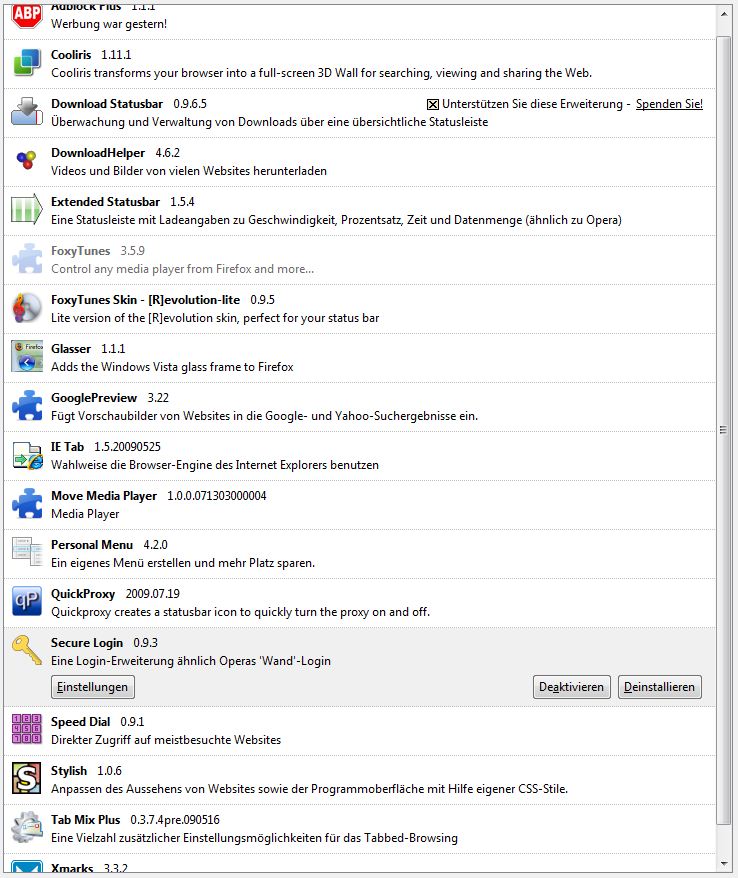Image resolution: width=738 pixels, height=878 pixels.
Task: Select version text '2009.07.19'
Action: tap(153, 594)
